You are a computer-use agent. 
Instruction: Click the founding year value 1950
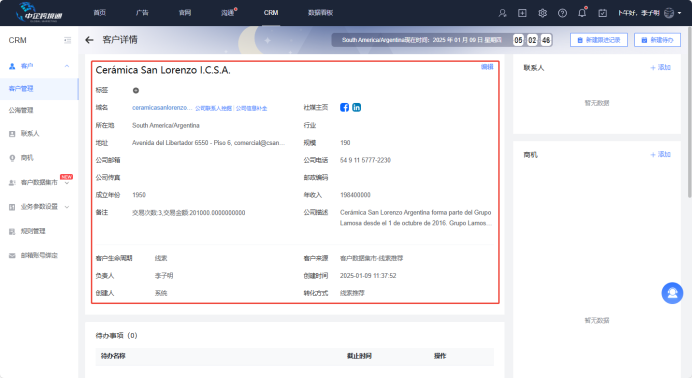coord(139,195)
